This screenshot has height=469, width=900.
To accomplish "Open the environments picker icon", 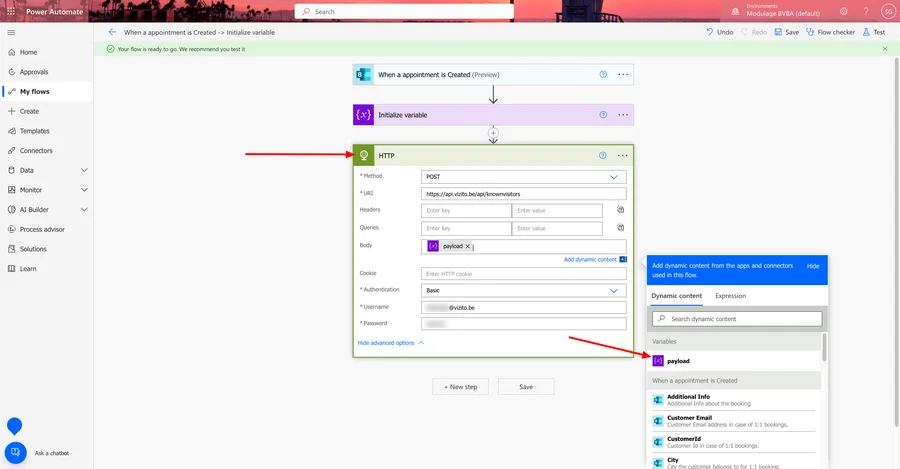I will point(735,11).
